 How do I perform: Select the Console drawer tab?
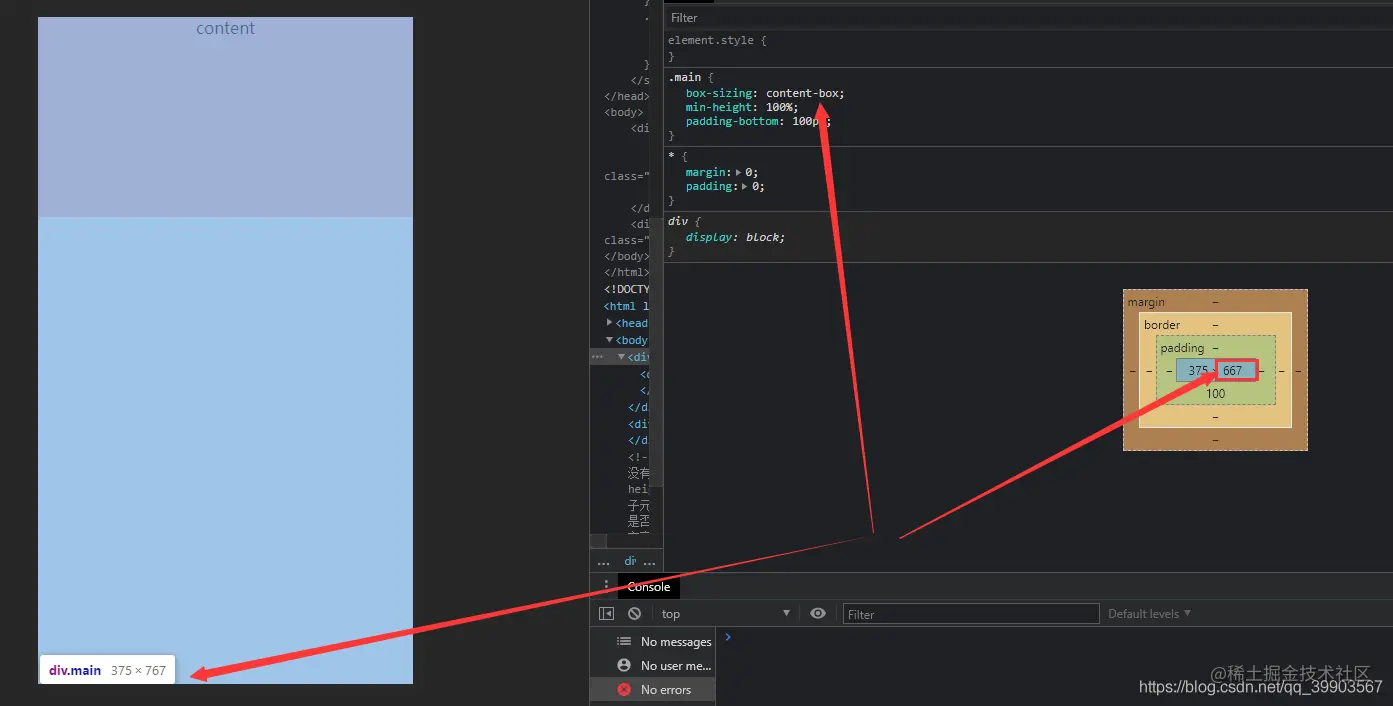pos(649,587)
